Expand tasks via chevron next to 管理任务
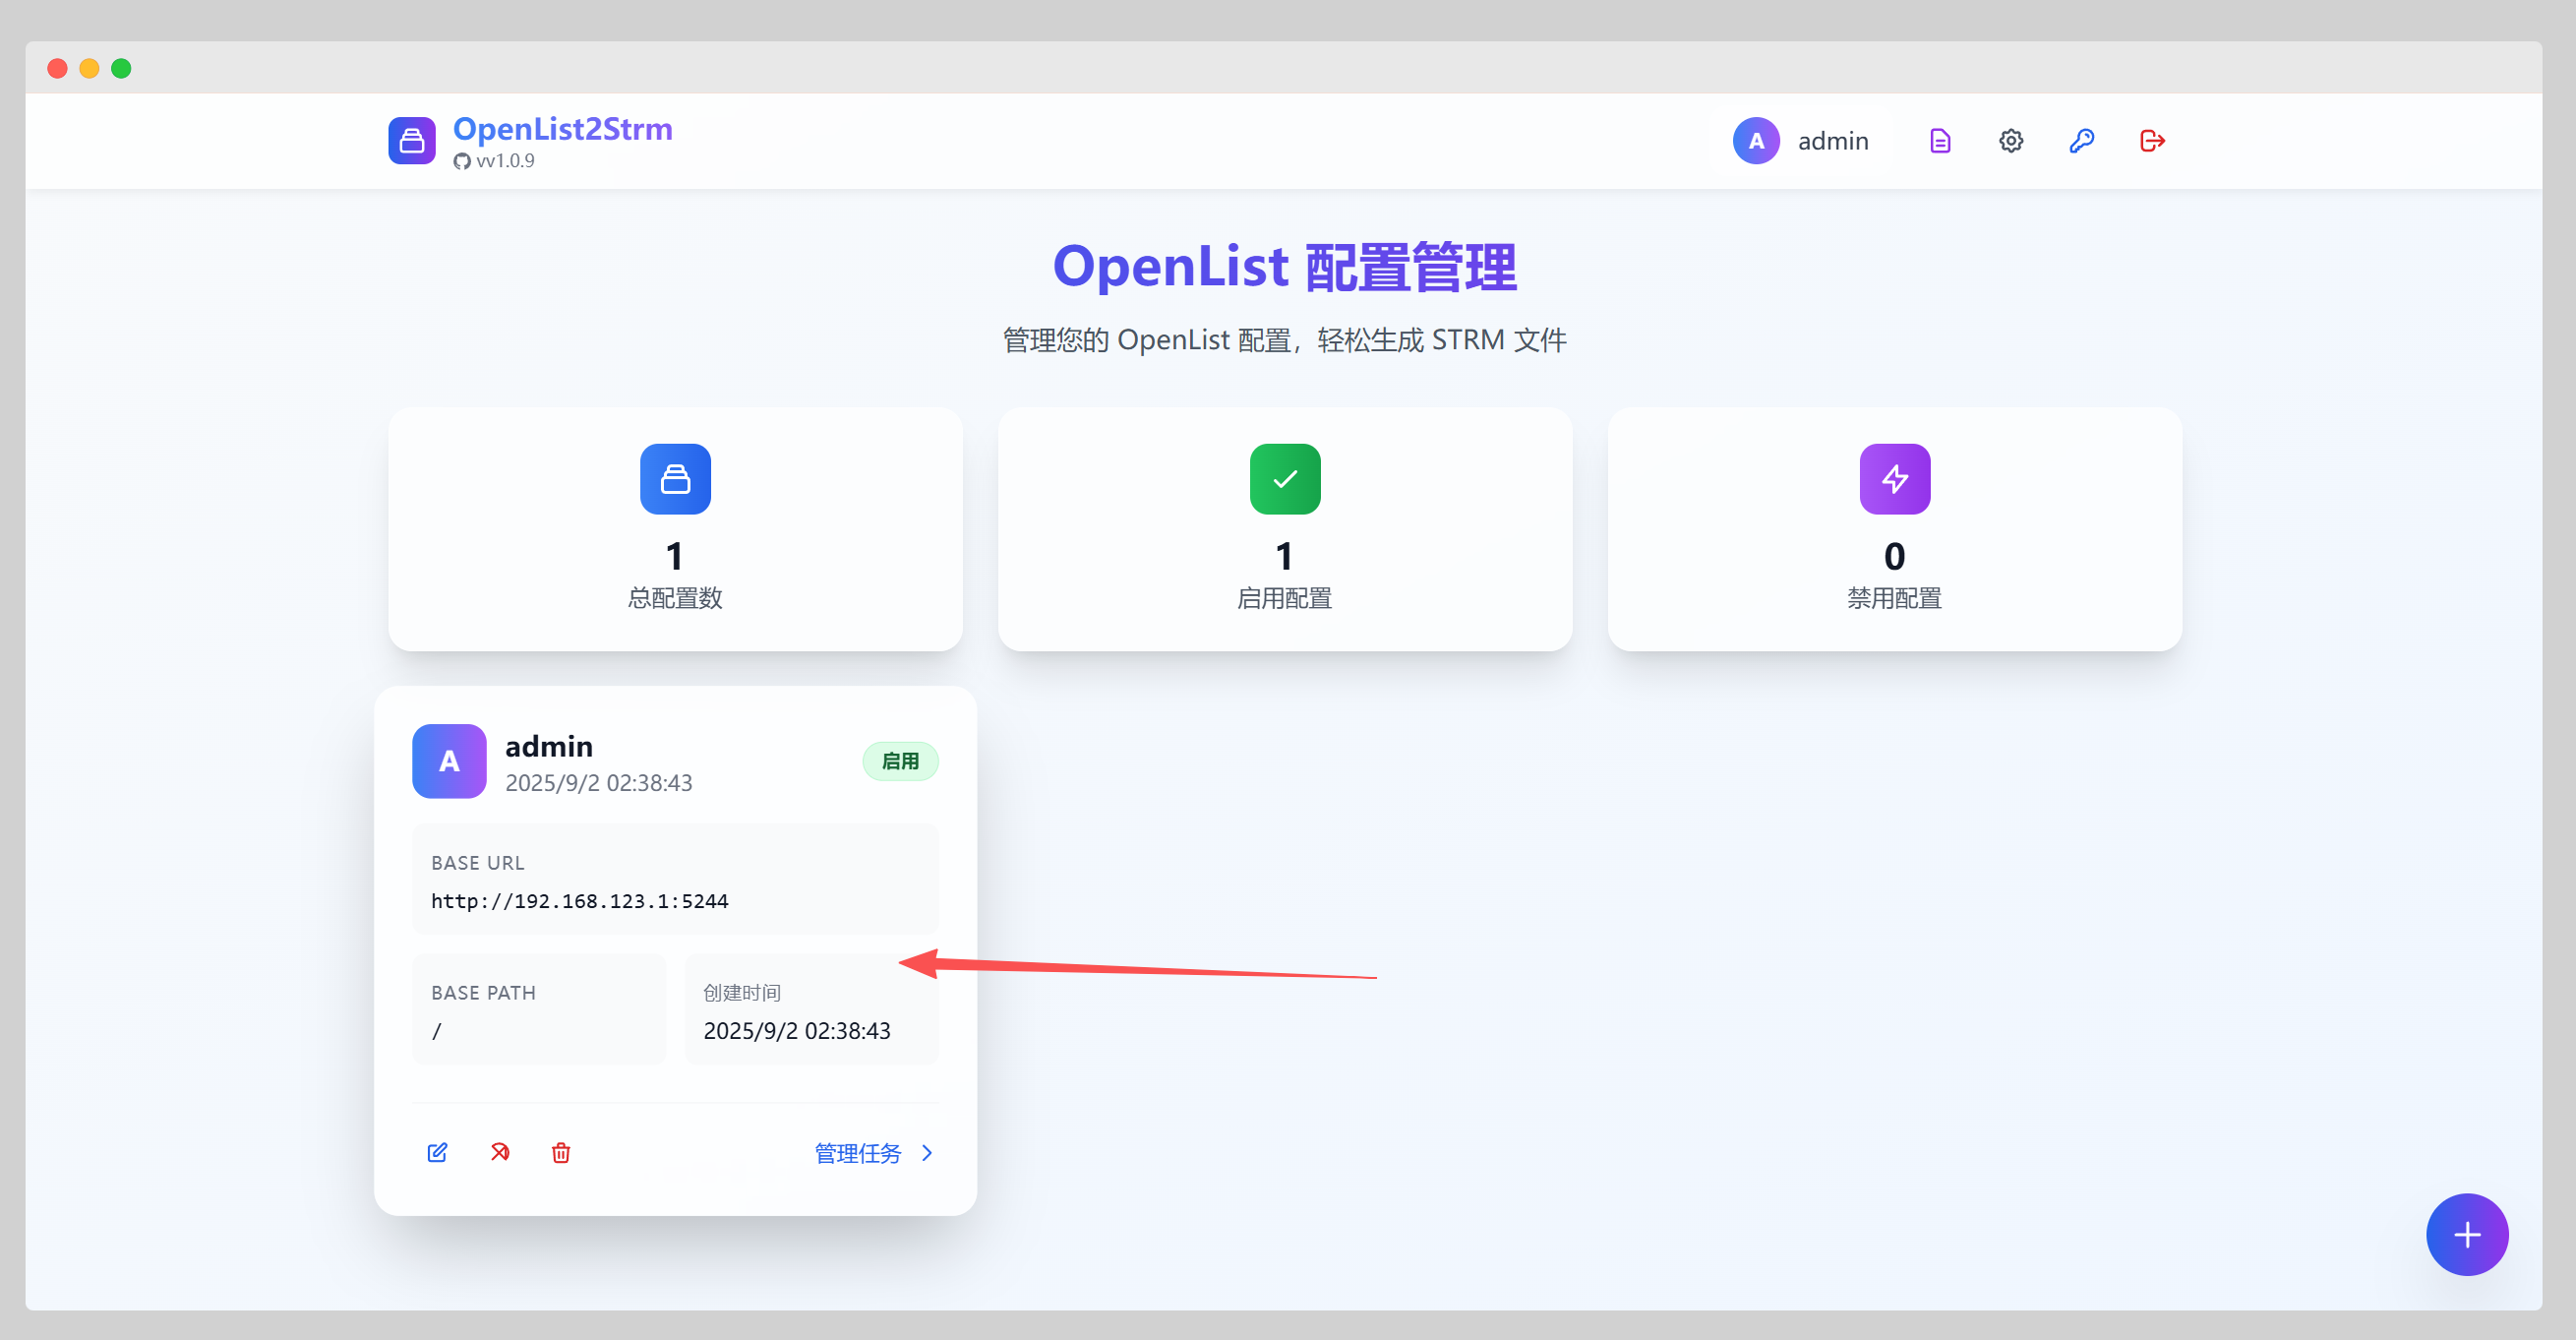2576x1340 pixels. tap(927, 1153)
